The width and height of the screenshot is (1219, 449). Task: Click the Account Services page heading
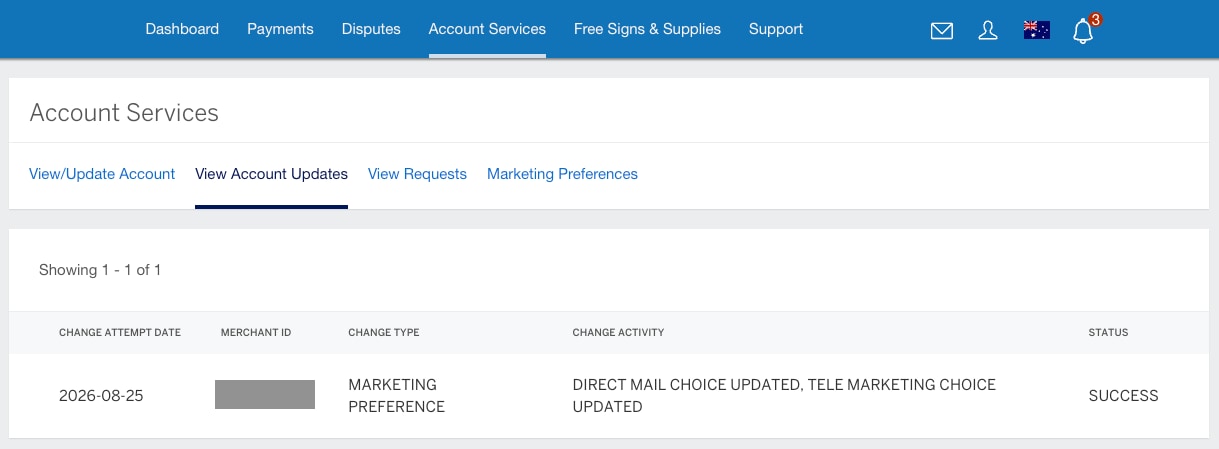tap(124, 113)
